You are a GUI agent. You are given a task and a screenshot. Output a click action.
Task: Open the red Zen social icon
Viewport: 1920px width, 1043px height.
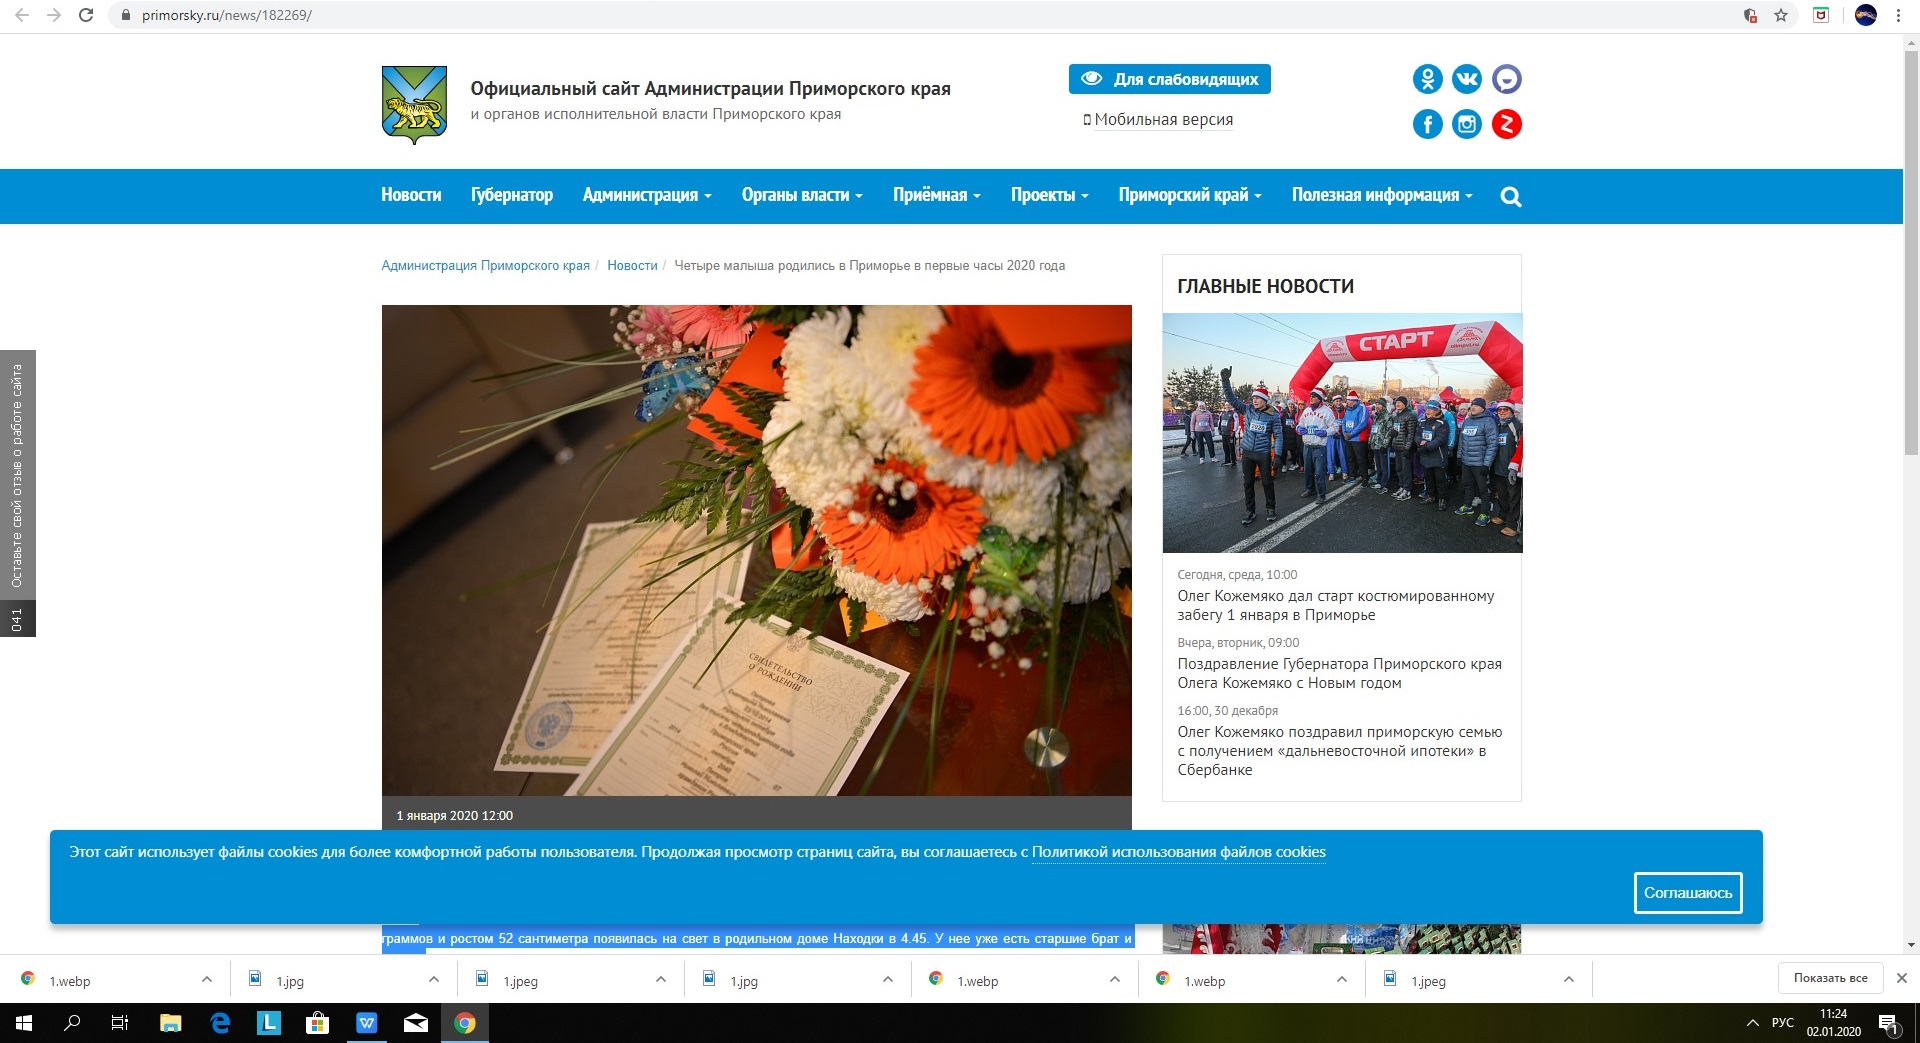click(1507, 124)
